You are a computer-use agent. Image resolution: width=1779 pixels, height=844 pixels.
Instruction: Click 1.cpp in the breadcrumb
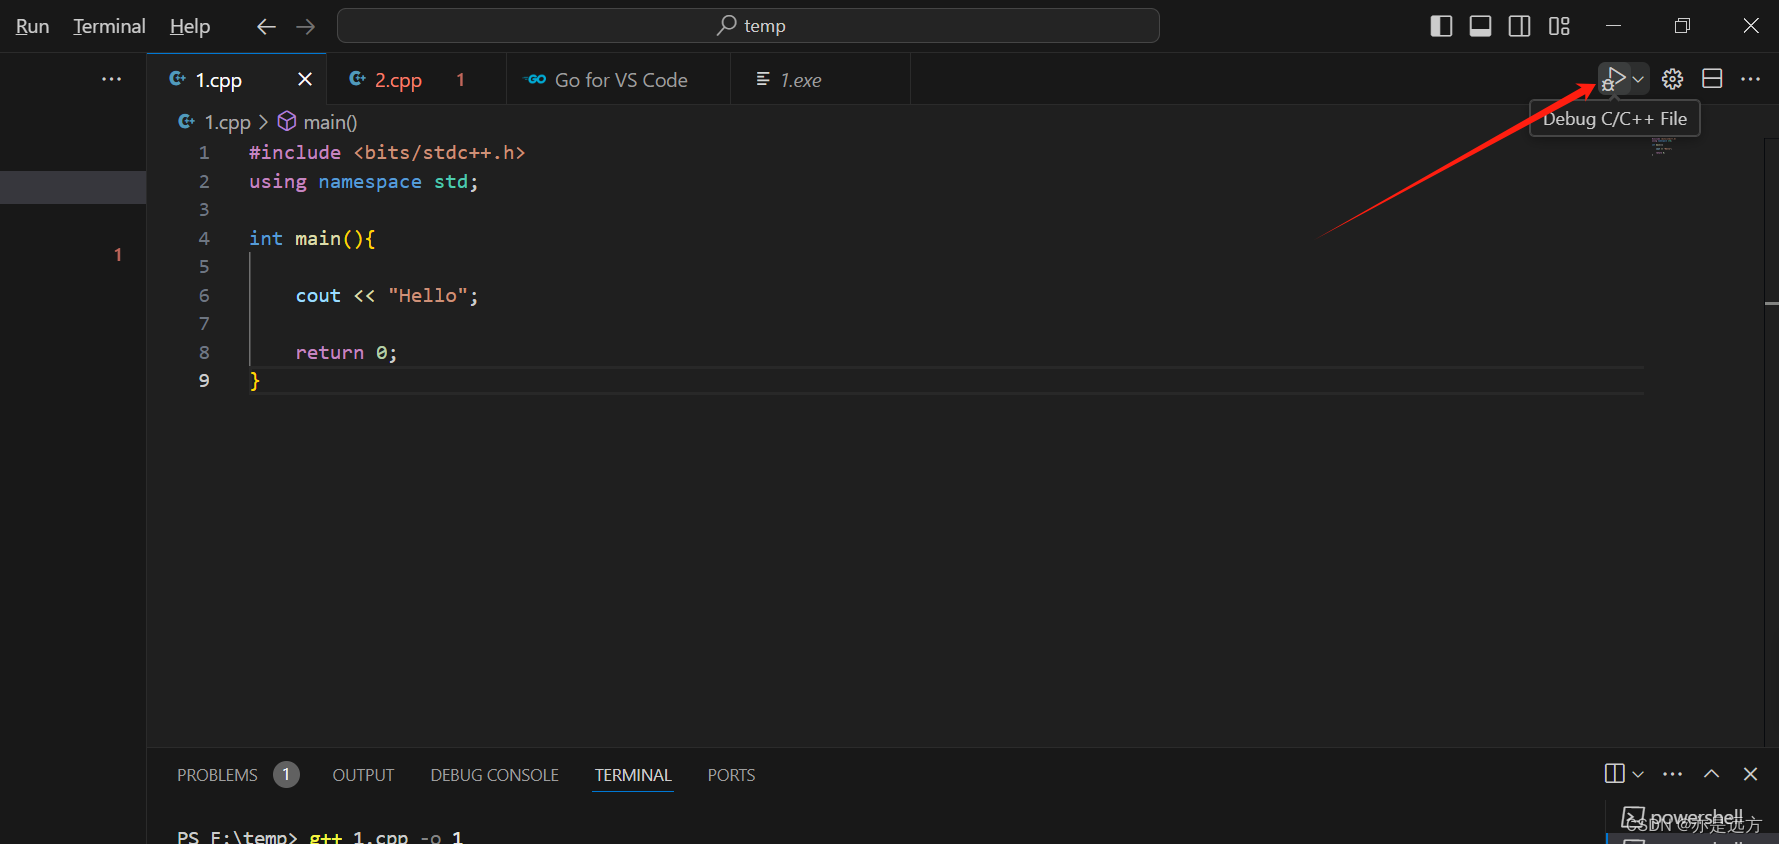click(227, 122)
